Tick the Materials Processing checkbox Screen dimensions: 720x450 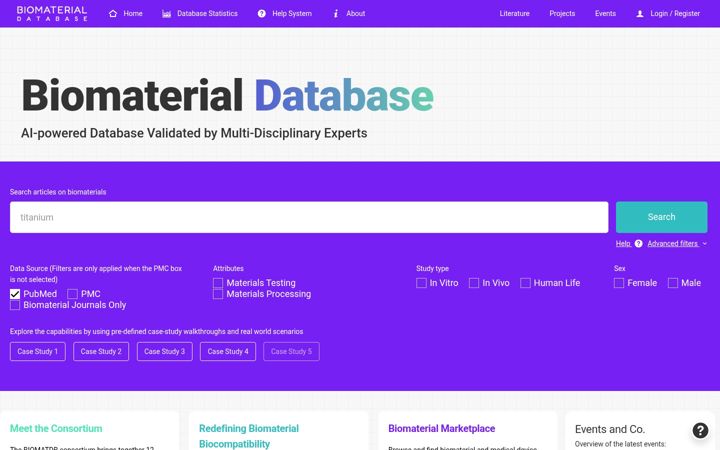[218, 294]
